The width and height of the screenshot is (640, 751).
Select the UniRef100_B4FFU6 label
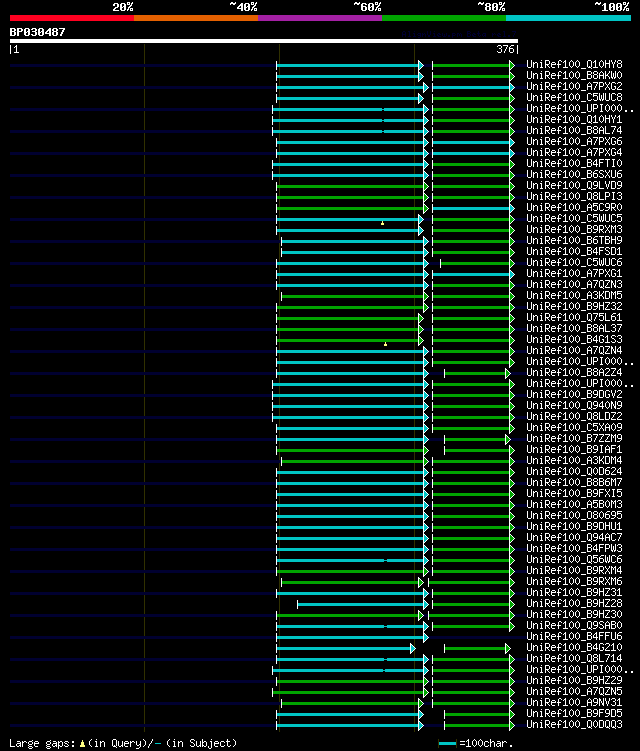574,637
